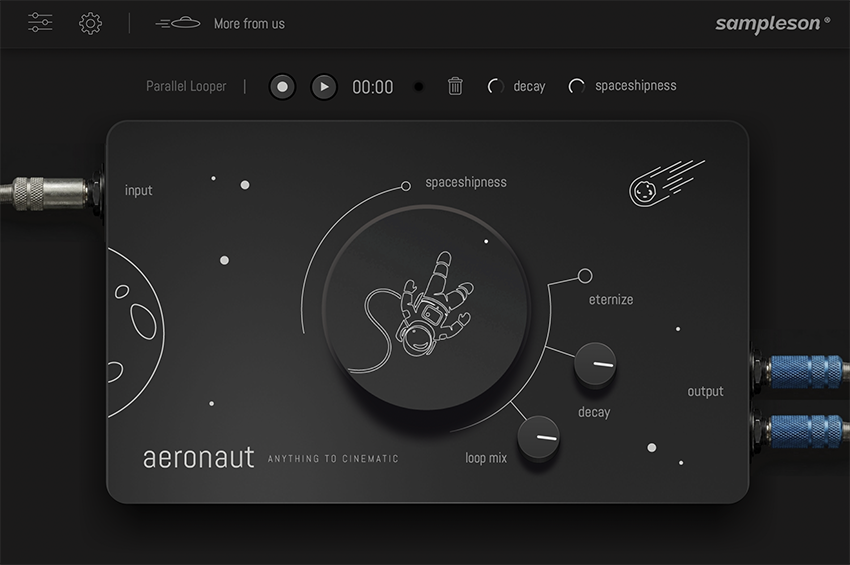Play the recorded loop
Viewport: 850px width, 565px height.
pos(324,87)
